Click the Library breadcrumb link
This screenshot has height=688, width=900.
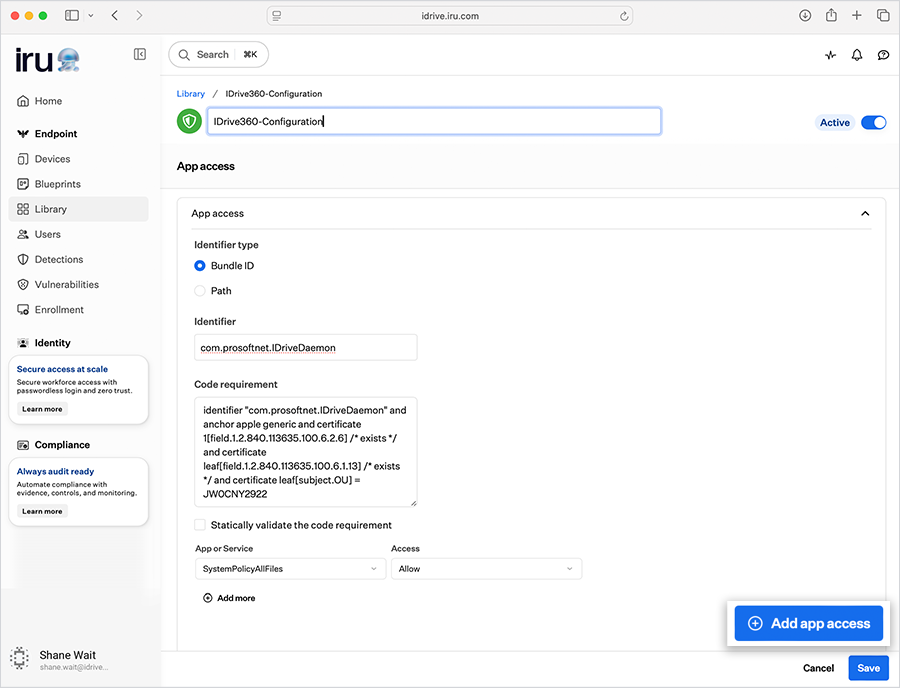pos(191,94)
